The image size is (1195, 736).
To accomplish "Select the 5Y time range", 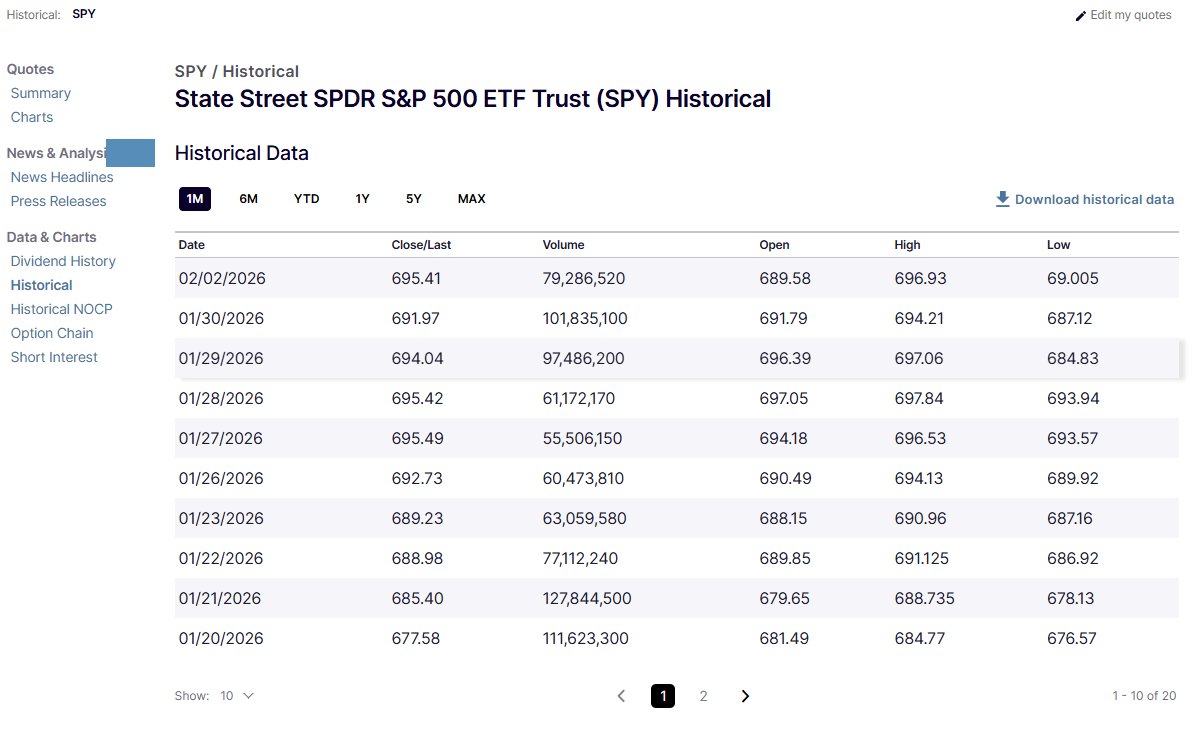I will (x=414, y=199).
